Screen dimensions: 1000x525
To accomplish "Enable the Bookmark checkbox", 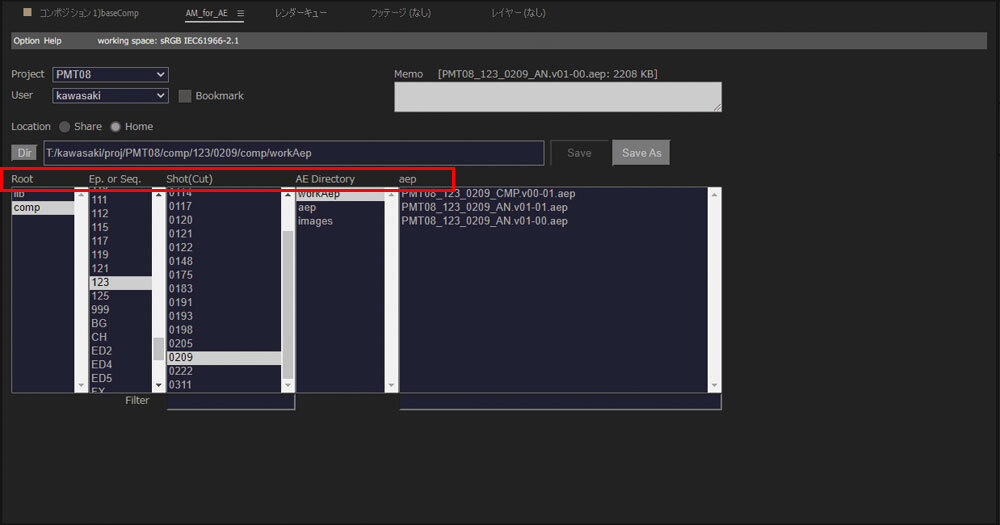I will pos(185,96).
